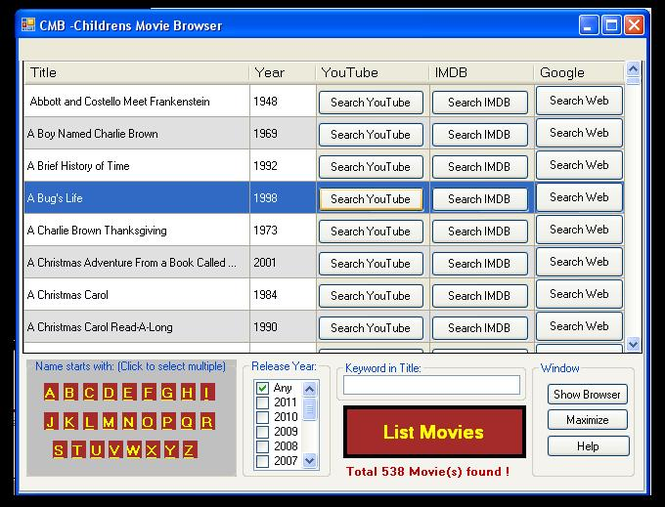Screen dimensions: 665x507
Task: Select letter K filter tile
Action: (x=70, y=422)
